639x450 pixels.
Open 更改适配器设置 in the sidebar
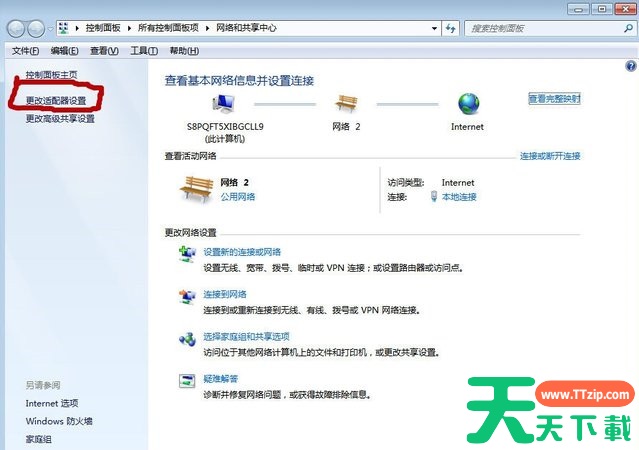click(56, 101)
